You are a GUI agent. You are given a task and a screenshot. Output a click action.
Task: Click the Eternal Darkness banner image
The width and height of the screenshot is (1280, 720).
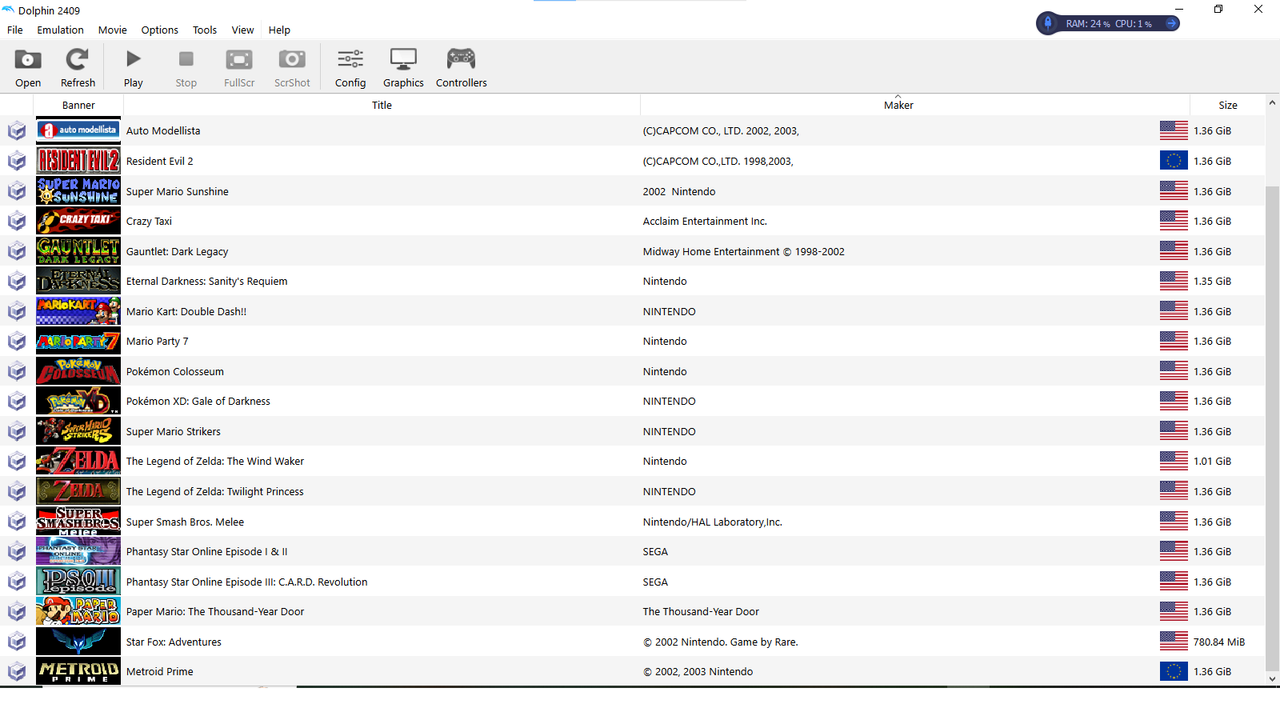click(78, 281)
